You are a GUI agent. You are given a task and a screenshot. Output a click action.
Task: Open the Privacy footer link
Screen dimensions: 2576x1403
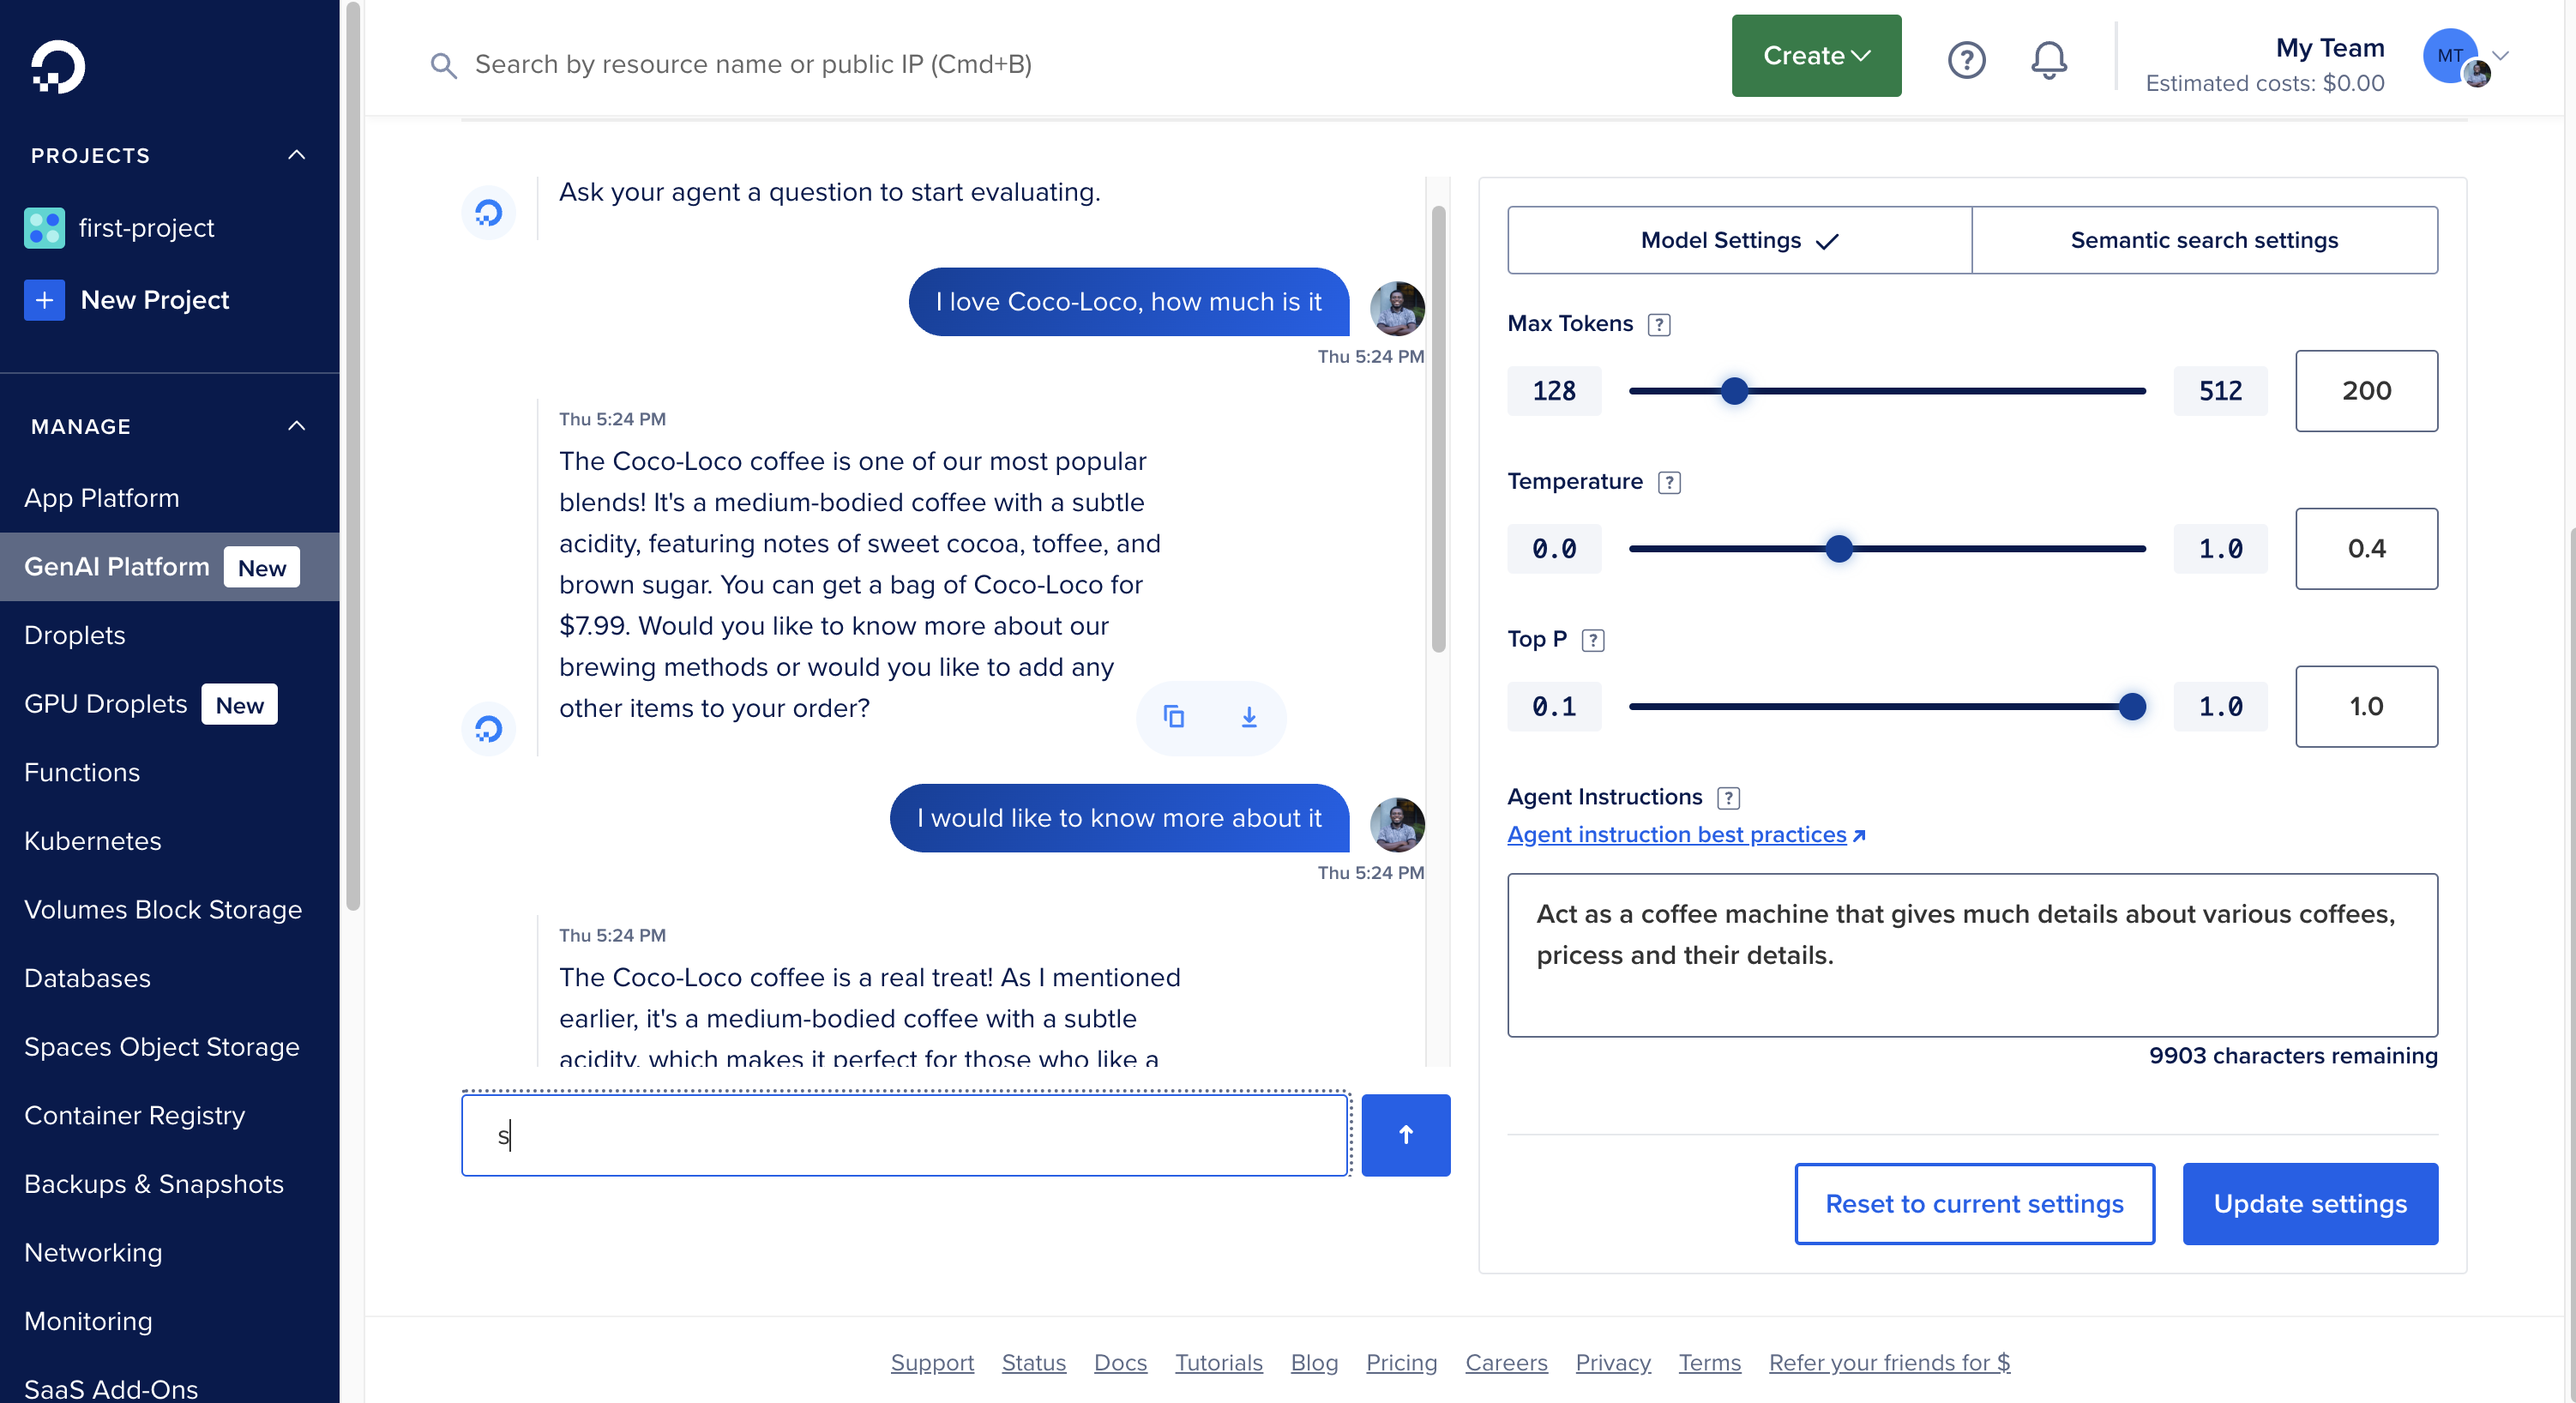click(x=1612, y=1362)
